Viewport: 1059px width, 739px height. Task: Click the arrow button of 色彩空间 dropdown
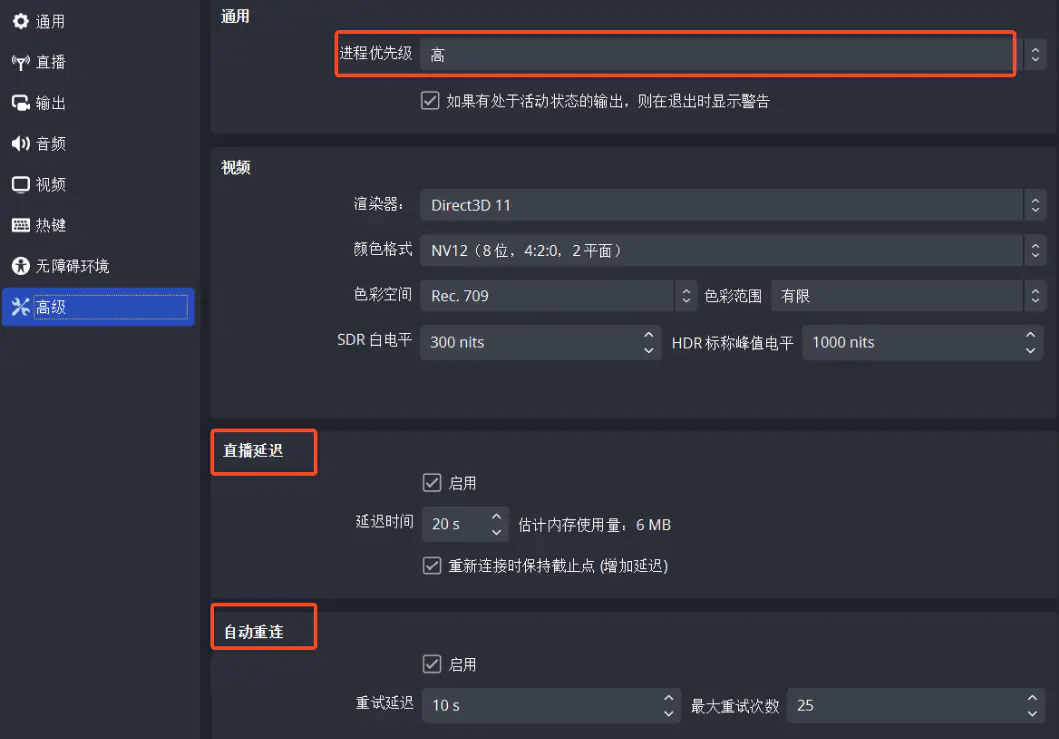(x=686, y=296)
